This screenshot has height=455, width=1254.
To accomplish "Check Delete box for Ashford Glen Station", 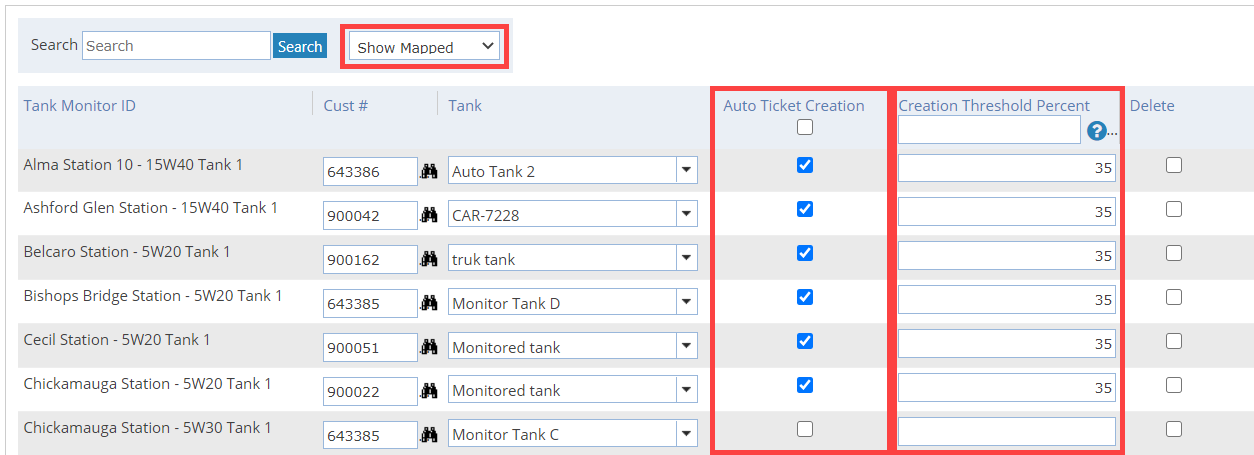I will 1174,209.
